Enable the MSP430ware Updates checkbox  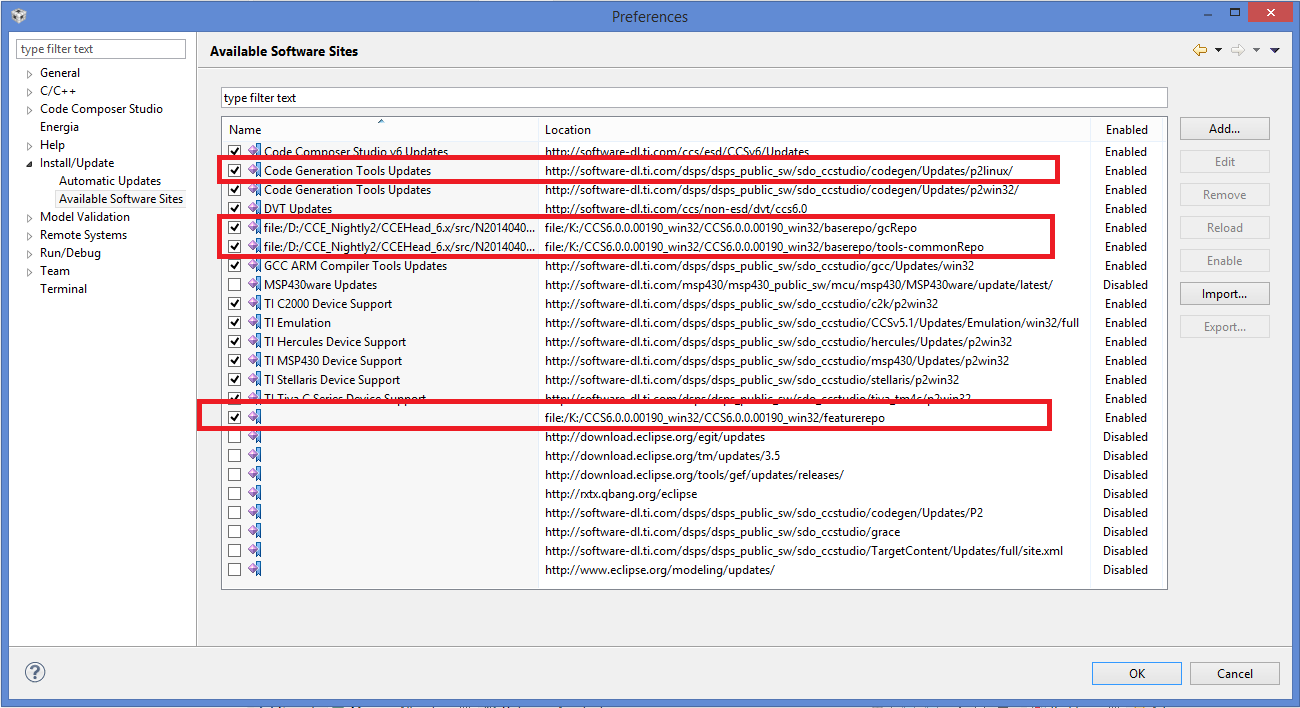point(234,284)
